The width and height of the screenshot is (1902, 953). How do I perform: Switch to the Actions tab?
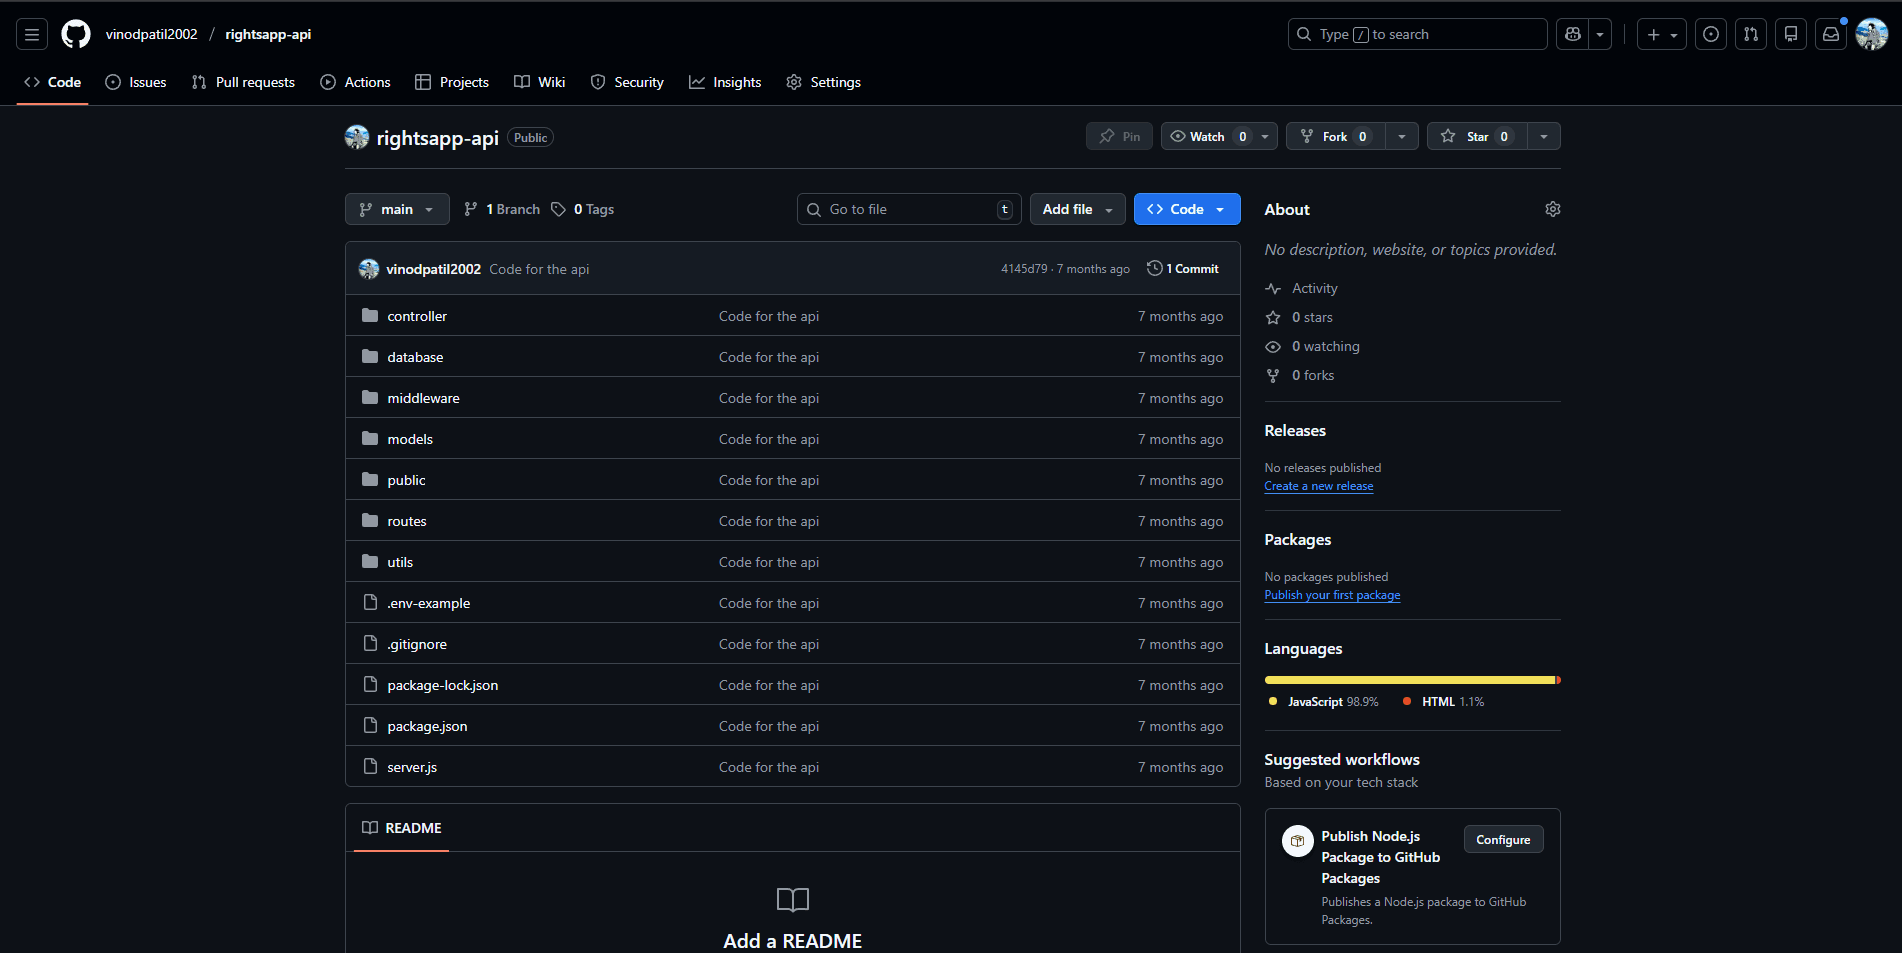[x=355, y=82]
